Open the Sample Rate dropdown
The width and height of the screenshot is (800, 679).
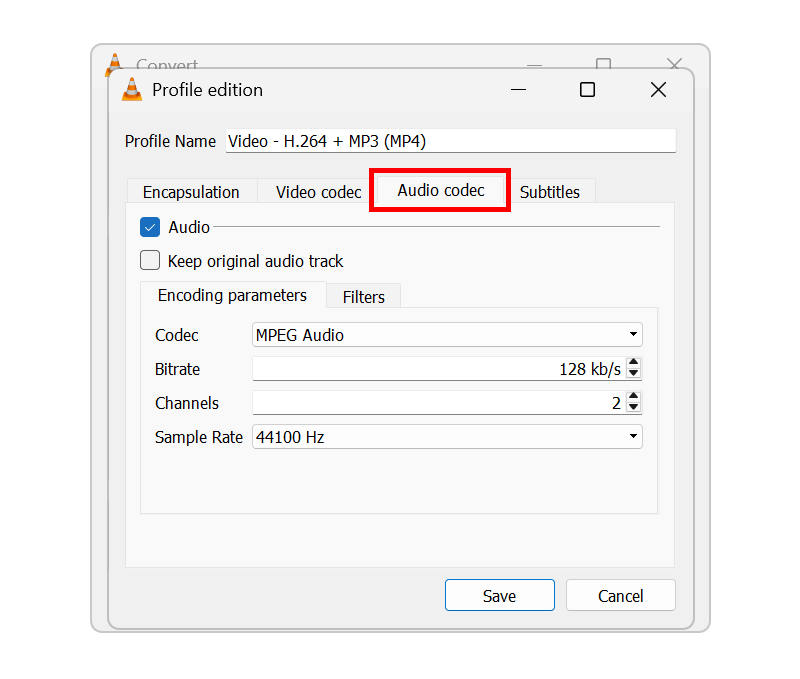(x=447, y=437)
